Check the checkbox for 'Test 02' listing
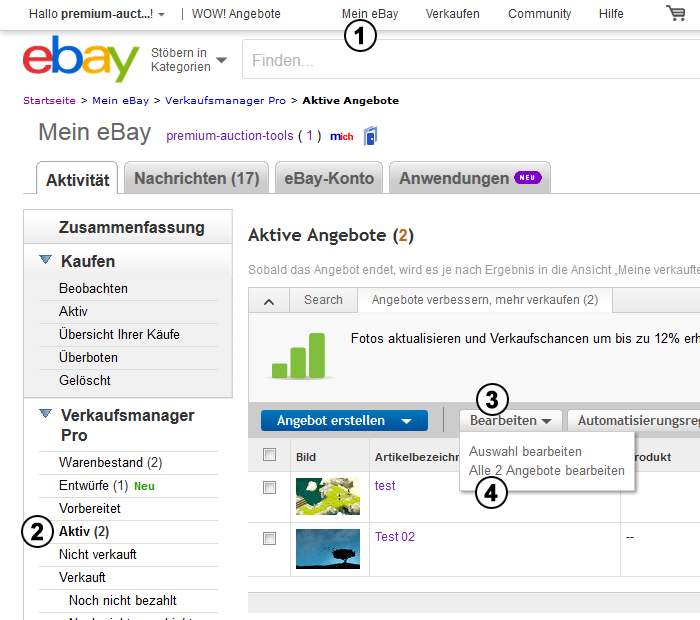The height and width of the screenshot is (620, 700). 269,538
